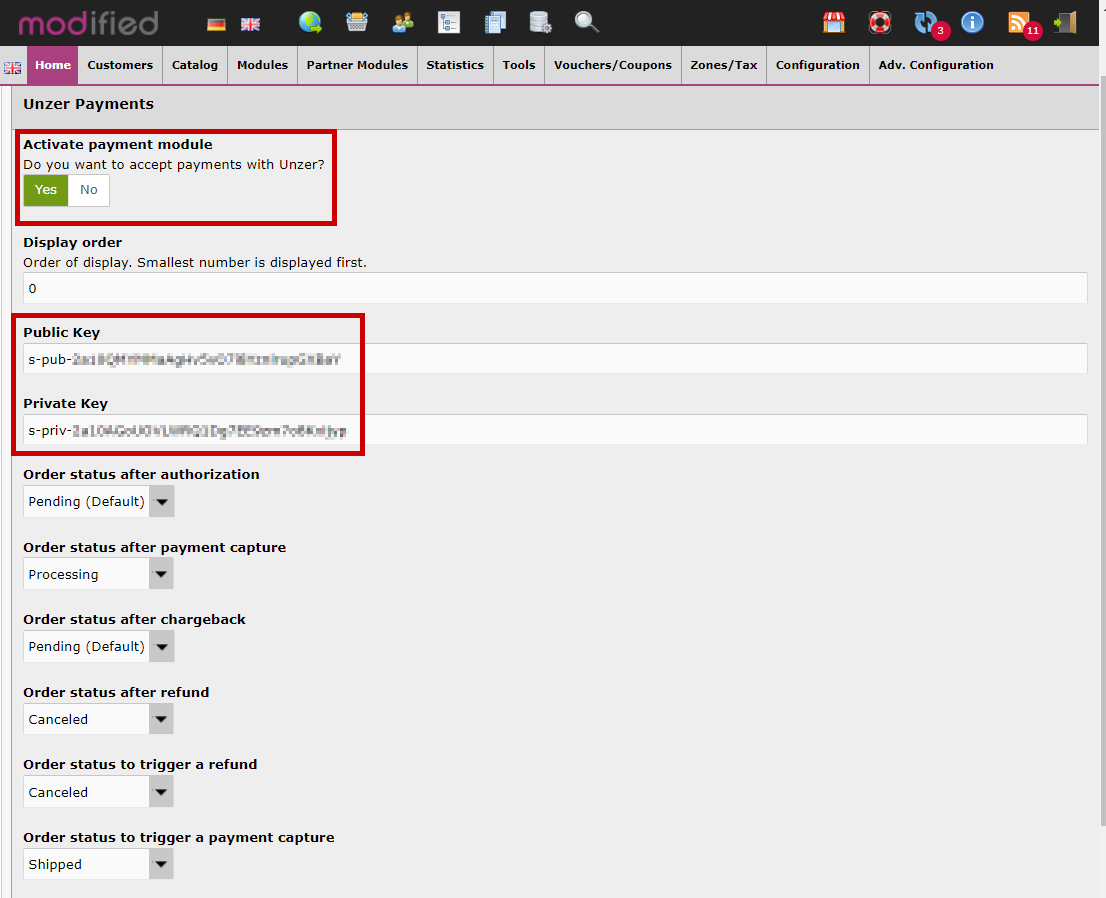This screenshot has height=898, width=1106.
Task: Open the Zones/Tax menu
Action: point(724,65)
